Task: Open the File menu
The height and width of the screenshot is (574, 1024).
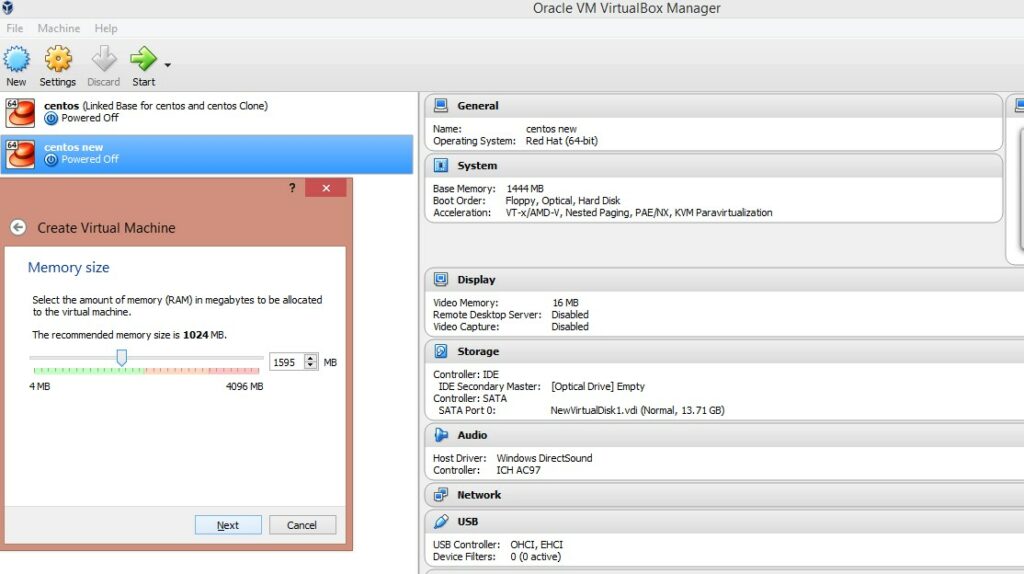Action: click(x=14, y=28)
